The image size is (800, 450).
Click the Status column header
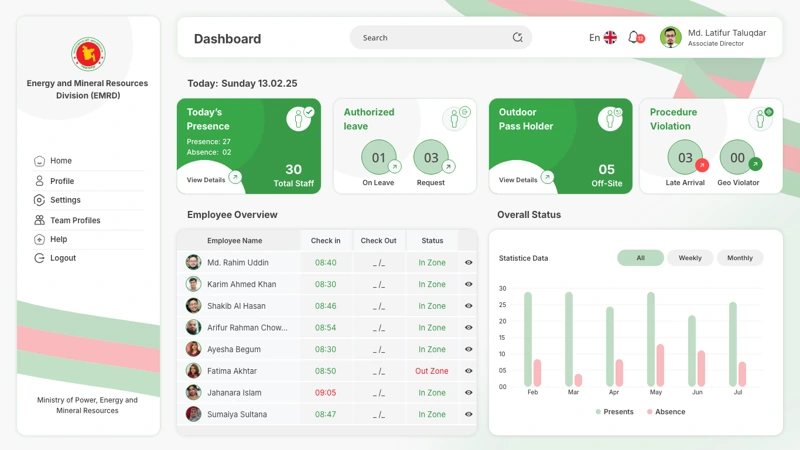coord(432,240)
